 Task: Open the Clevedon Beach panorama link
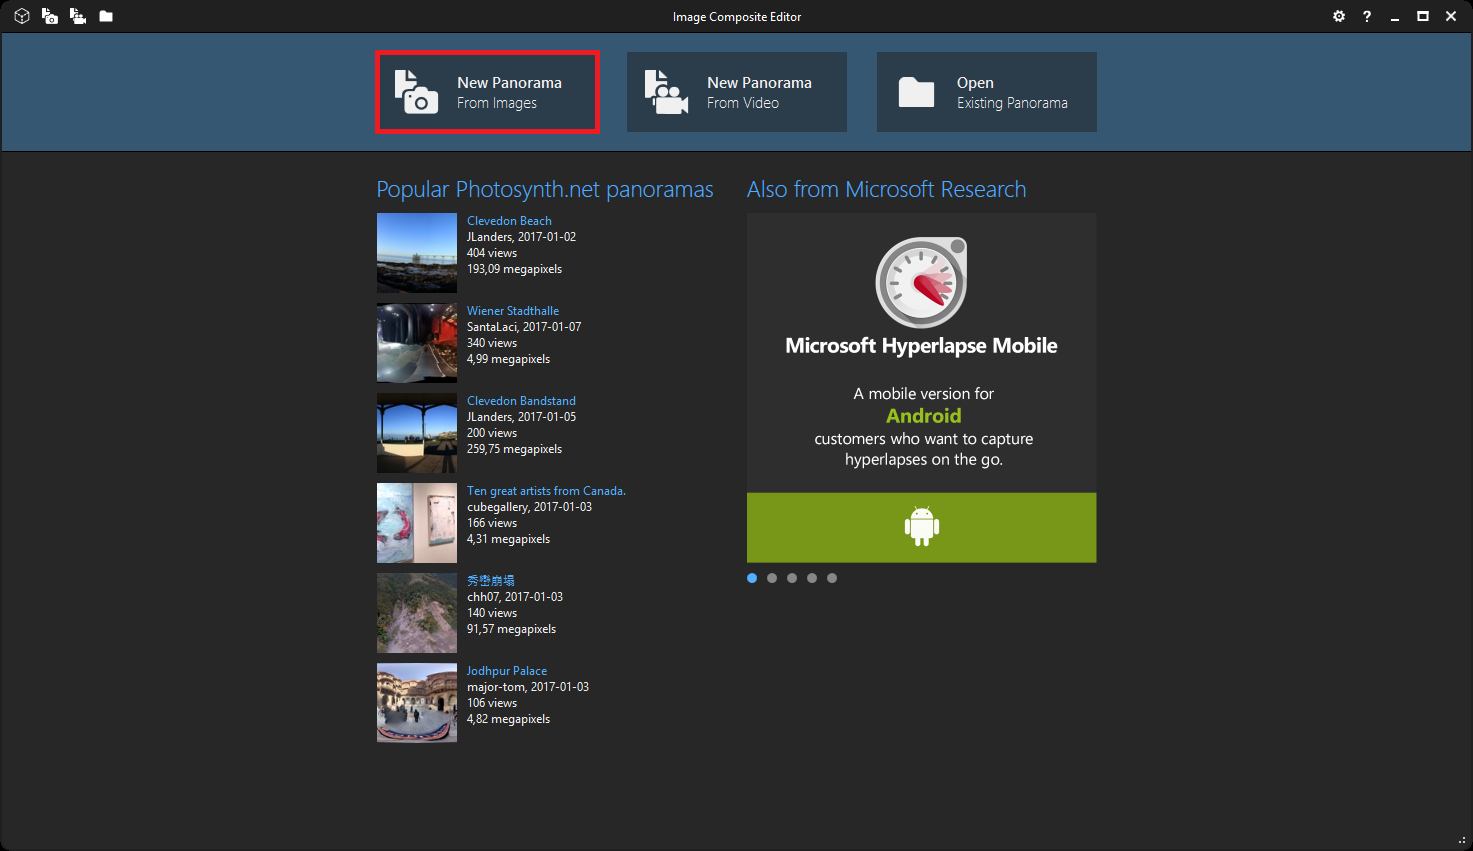509,221
